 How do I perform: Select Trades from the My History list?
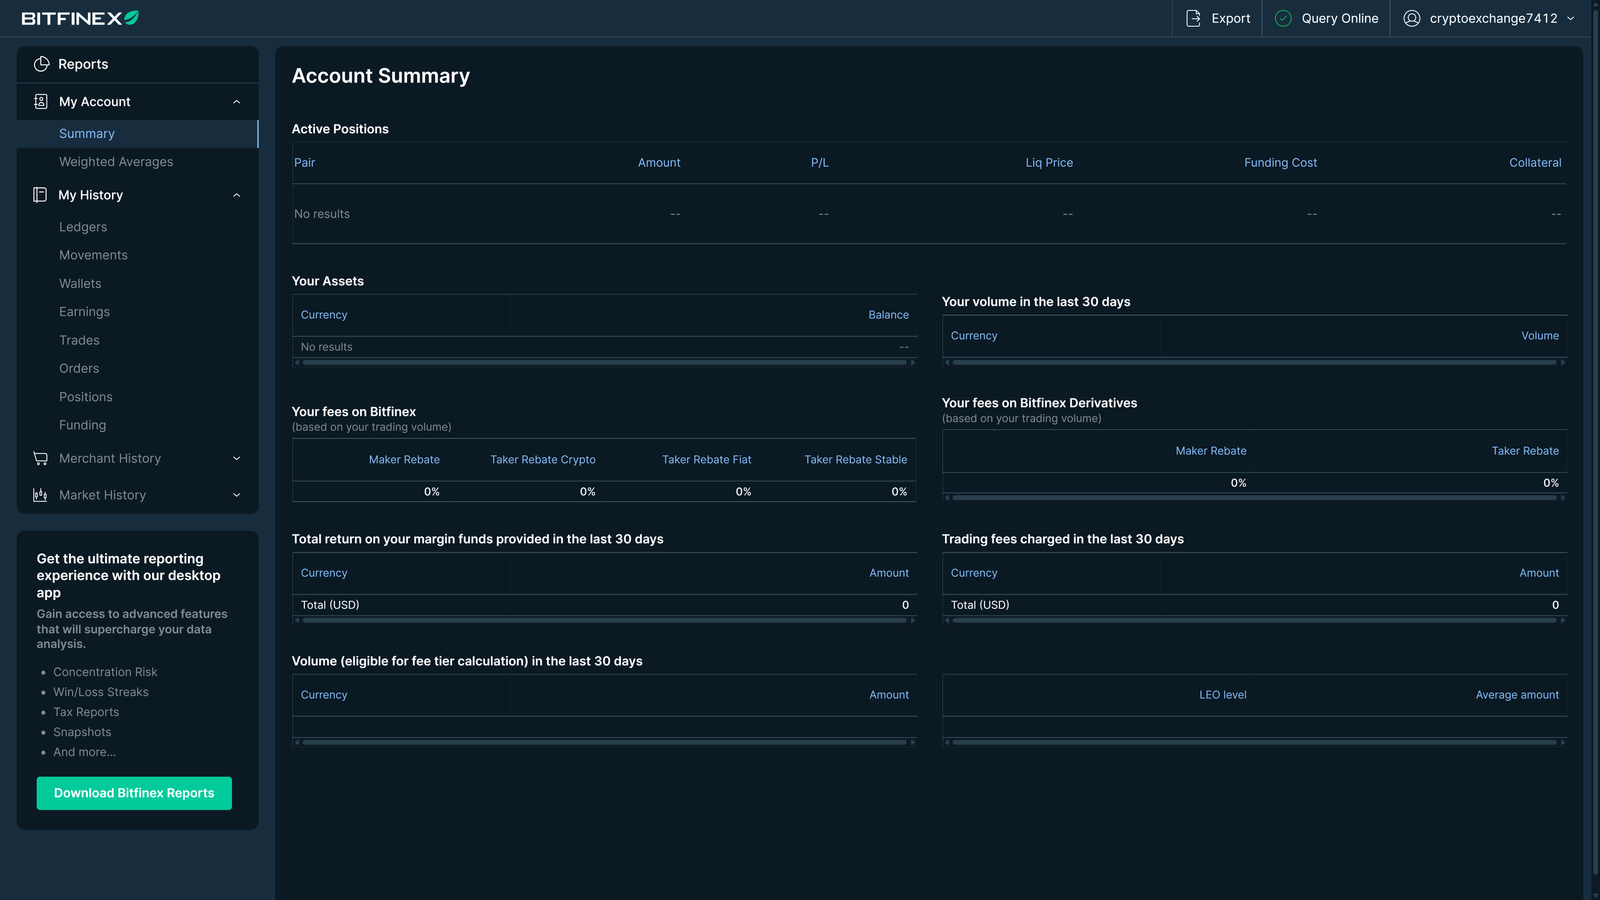pyautogui.click(x=79, y=340)
